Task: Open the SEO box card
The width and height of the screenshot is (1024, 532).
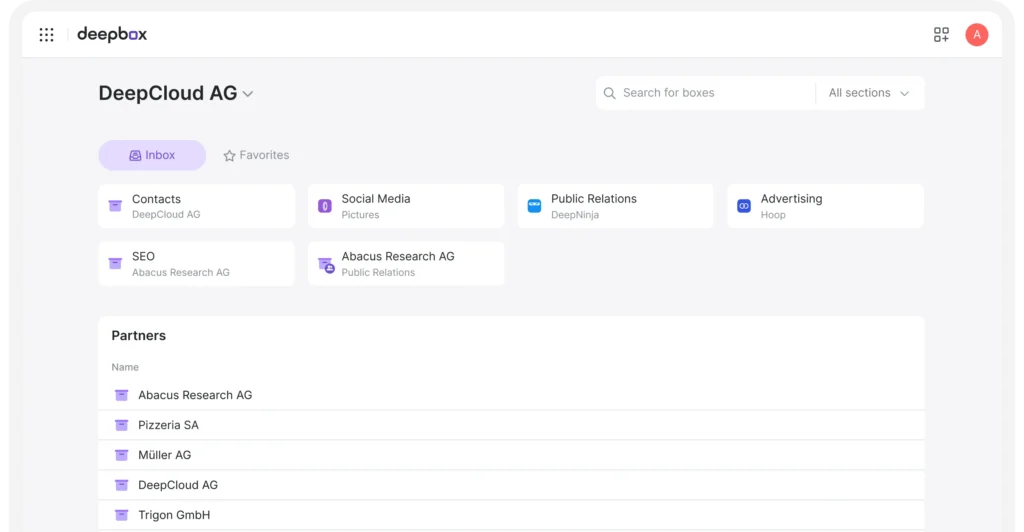Action: pyautogui.click(x=196, y=264)
